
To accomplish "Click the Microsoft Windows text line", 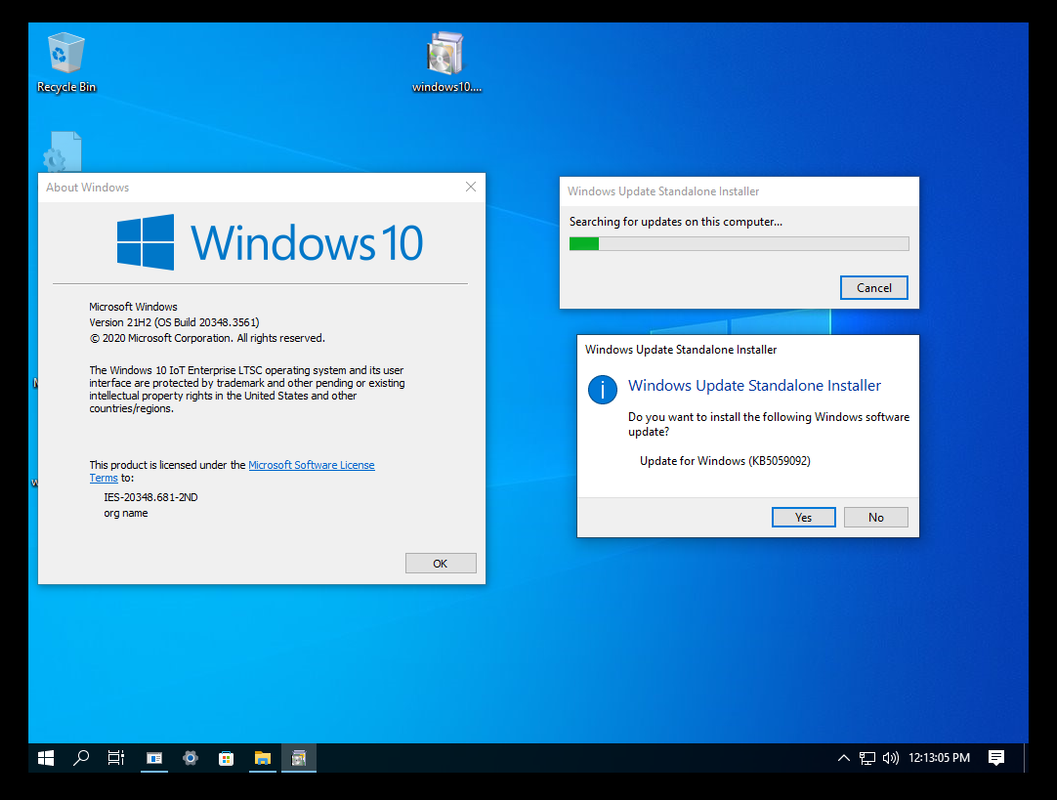I will coord(133,307).
